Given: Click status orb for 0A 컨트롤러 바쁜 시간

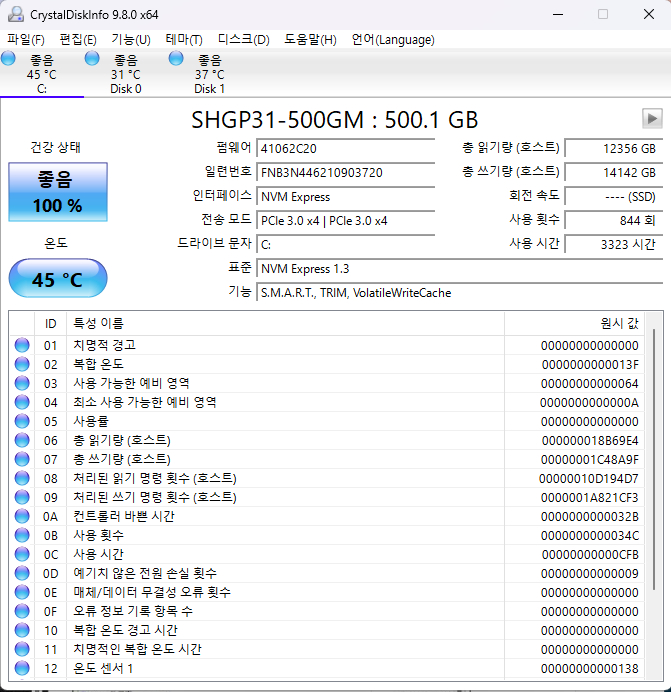Looking at the screenshot, I should [22, 516].
